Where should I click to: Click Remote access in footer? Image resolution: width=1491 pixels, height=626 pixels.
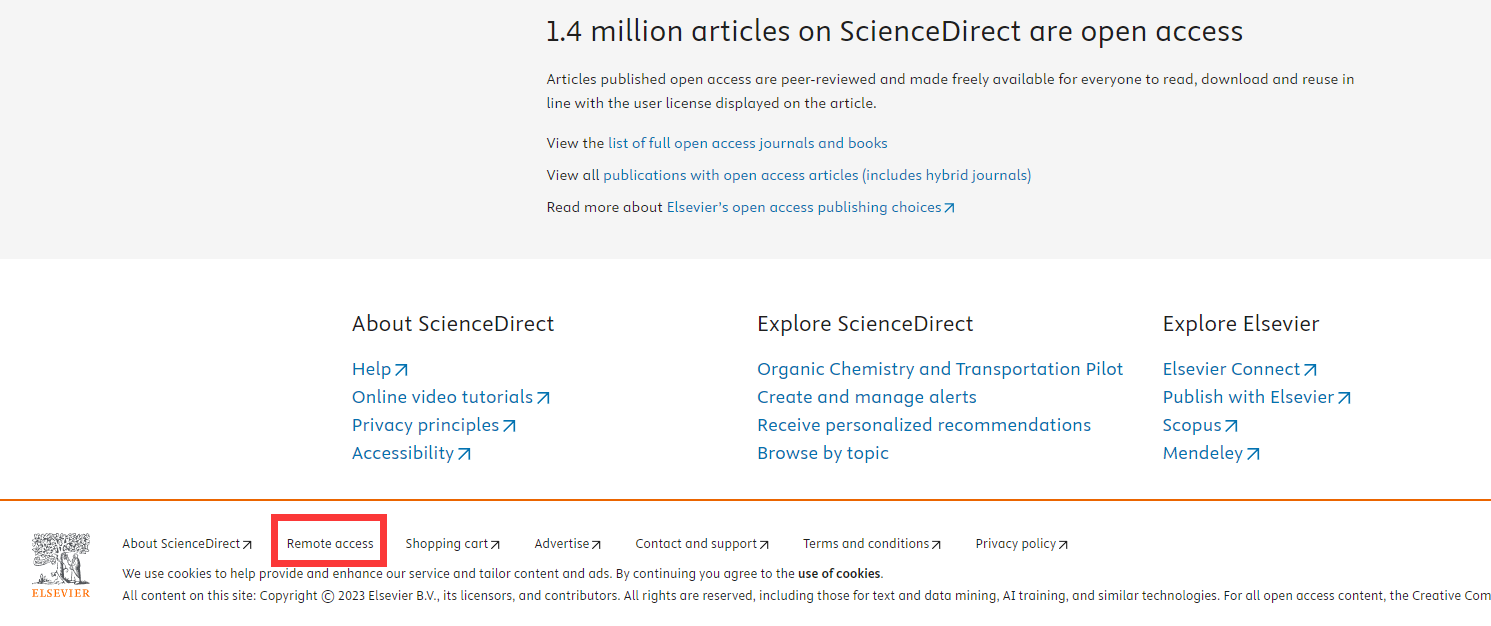[x=329, y=544]
